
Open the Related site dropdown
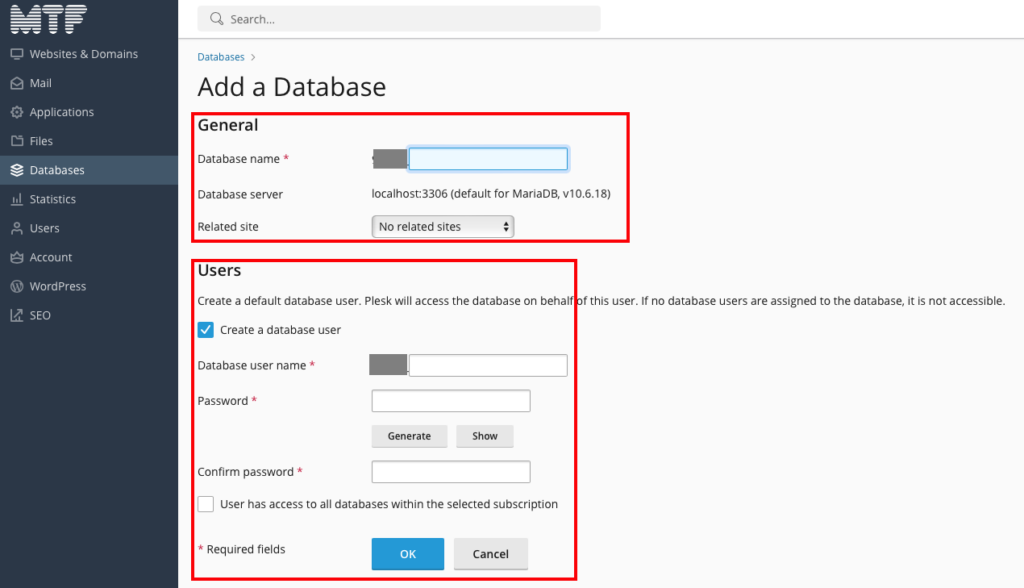[442, 227]
